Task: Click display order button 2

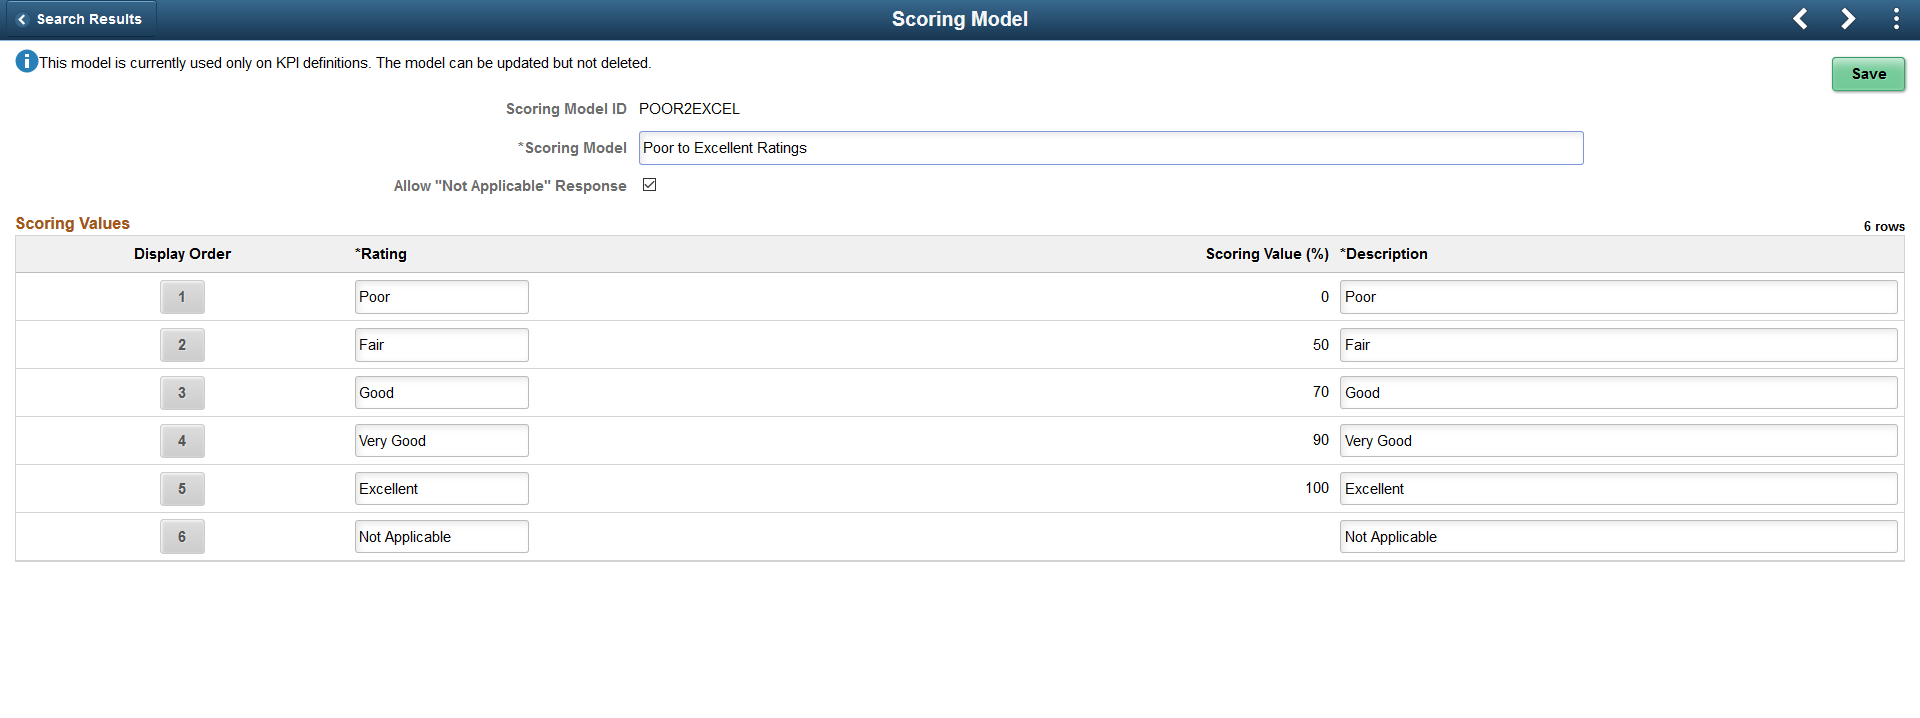Action: [182, 345]
